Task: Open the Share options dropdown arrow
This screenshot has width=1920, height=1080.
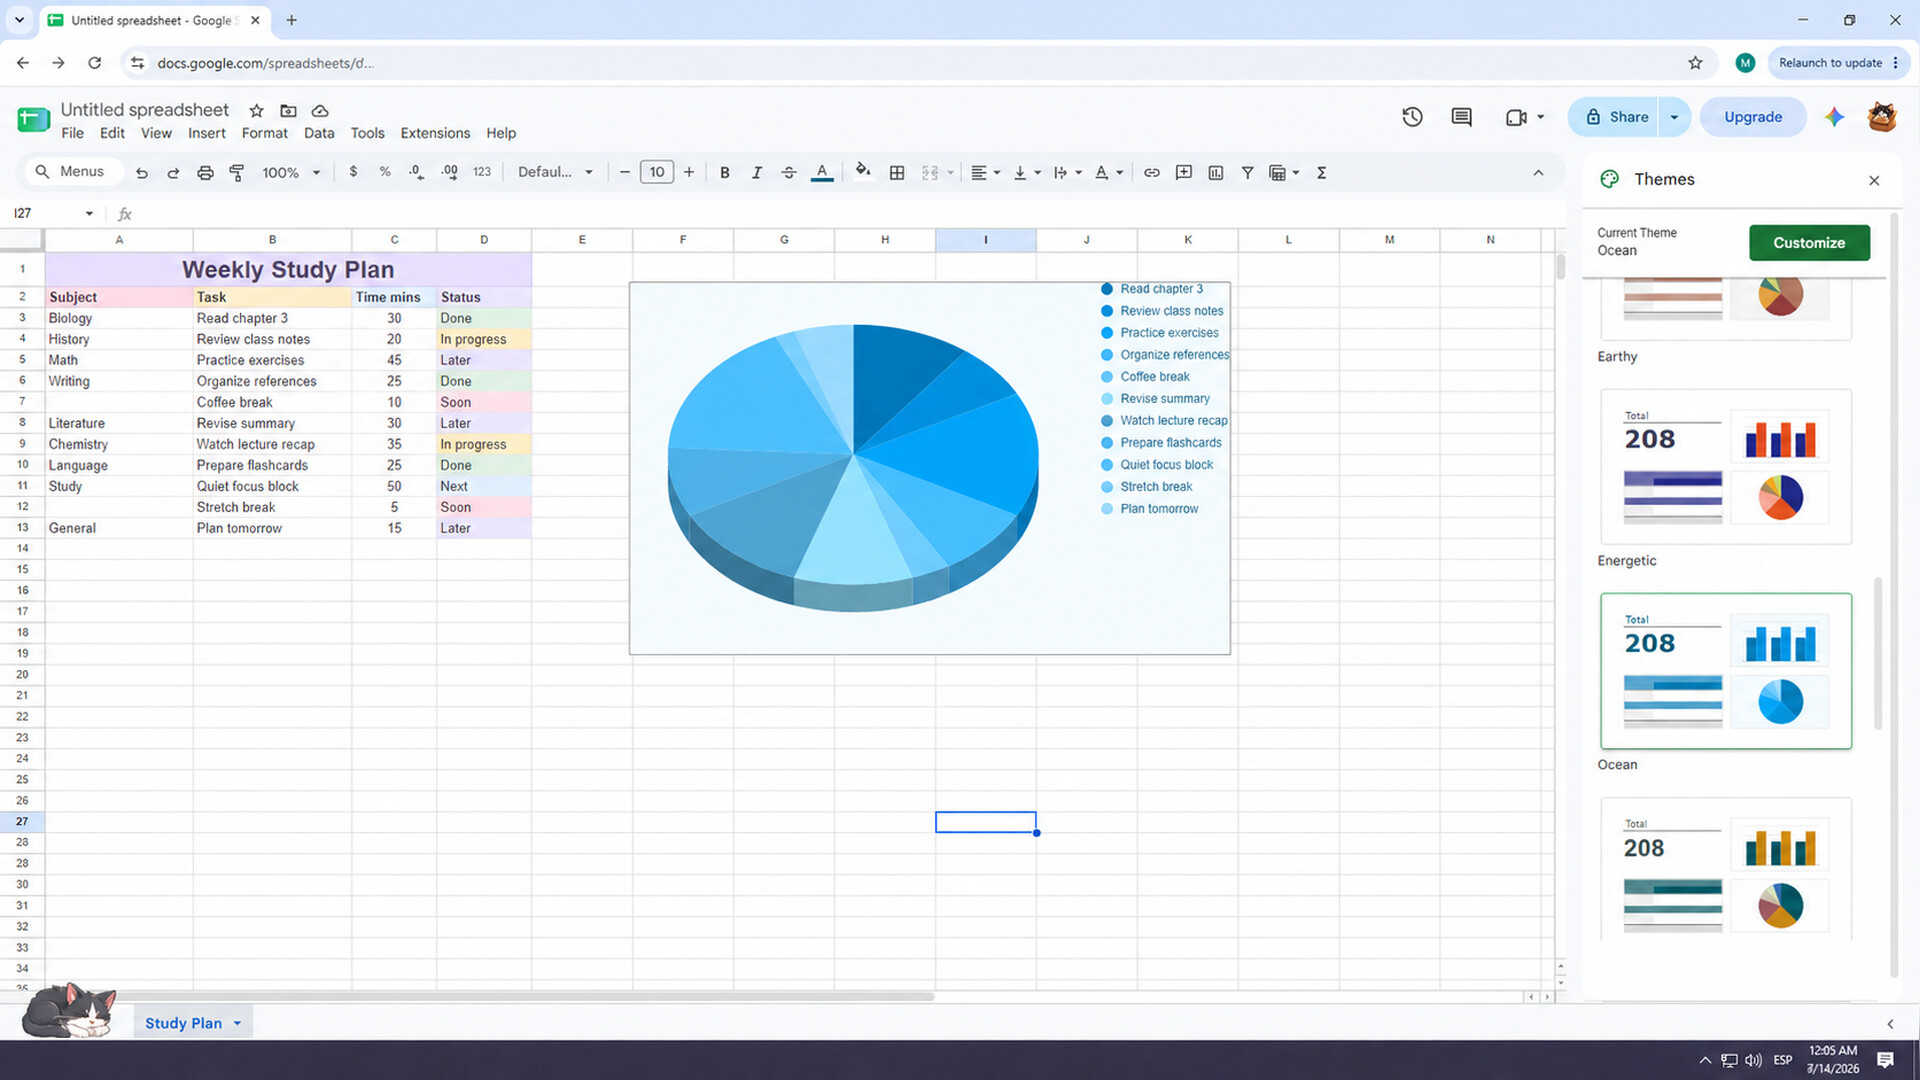Action: [1674, 117]
